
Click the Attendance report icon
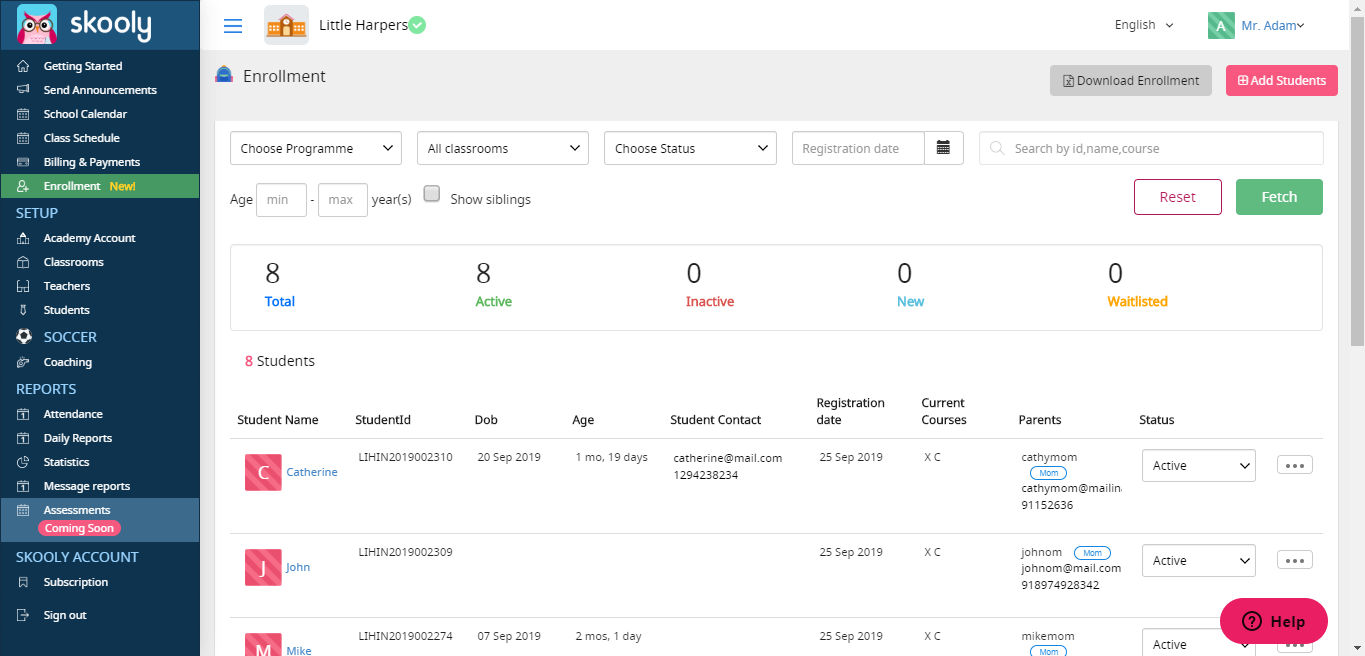[x=23, y=414]
